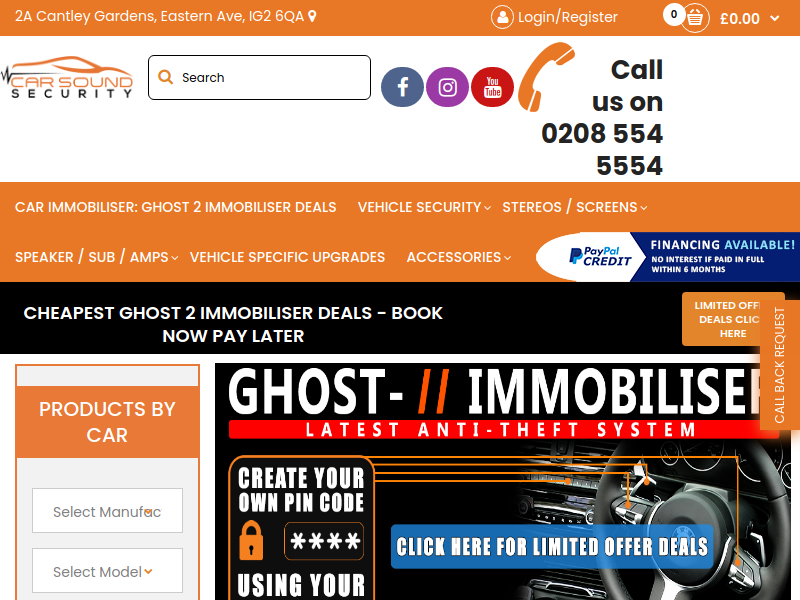The height and width of the screenshot is (600, 800).
Task: Click the map pin icon after address
Action: (312, 16)
